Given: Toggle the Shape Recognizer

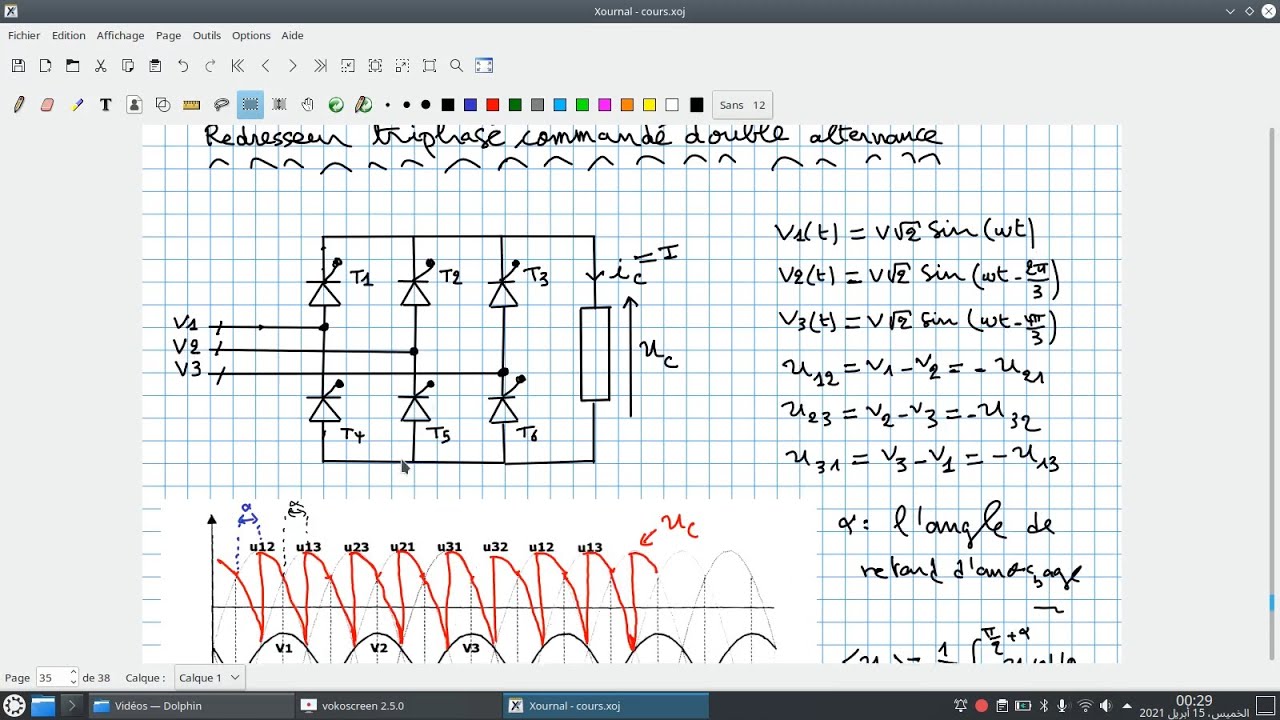Looking at the screenshot, I should click(x=163, y=105).
